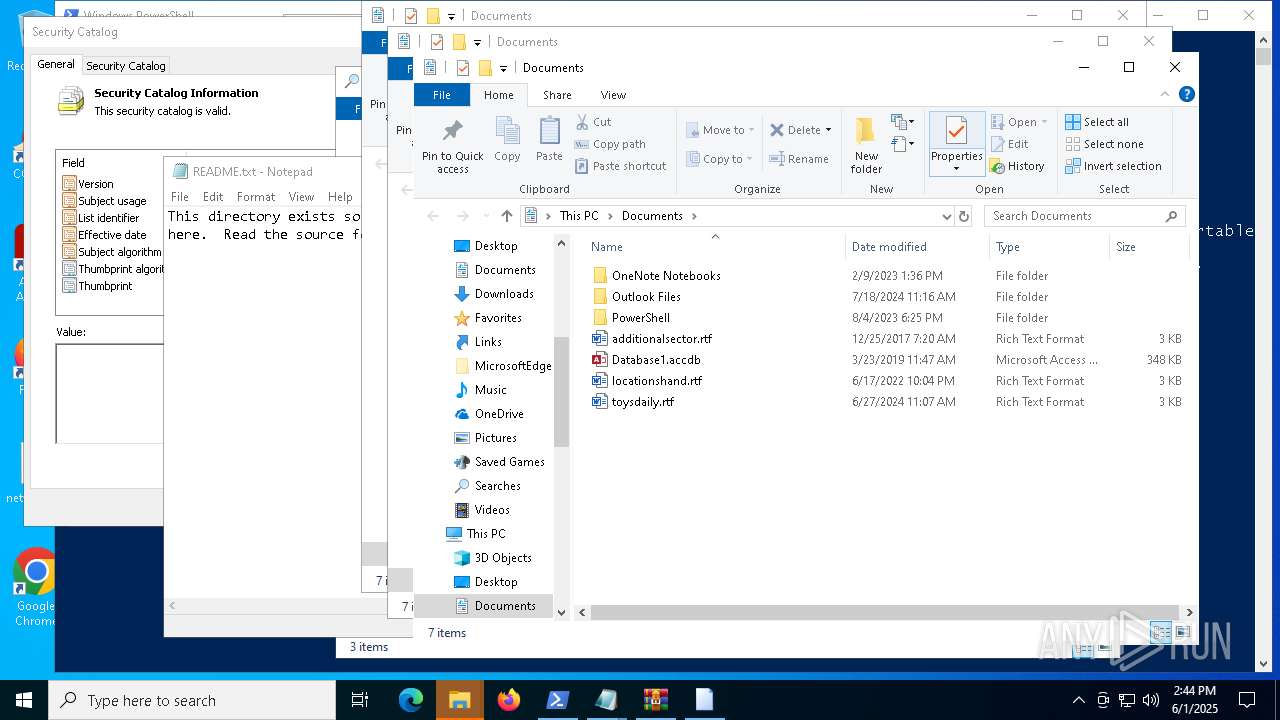
Task: Sort by Name column header
Action: (714, 247)
